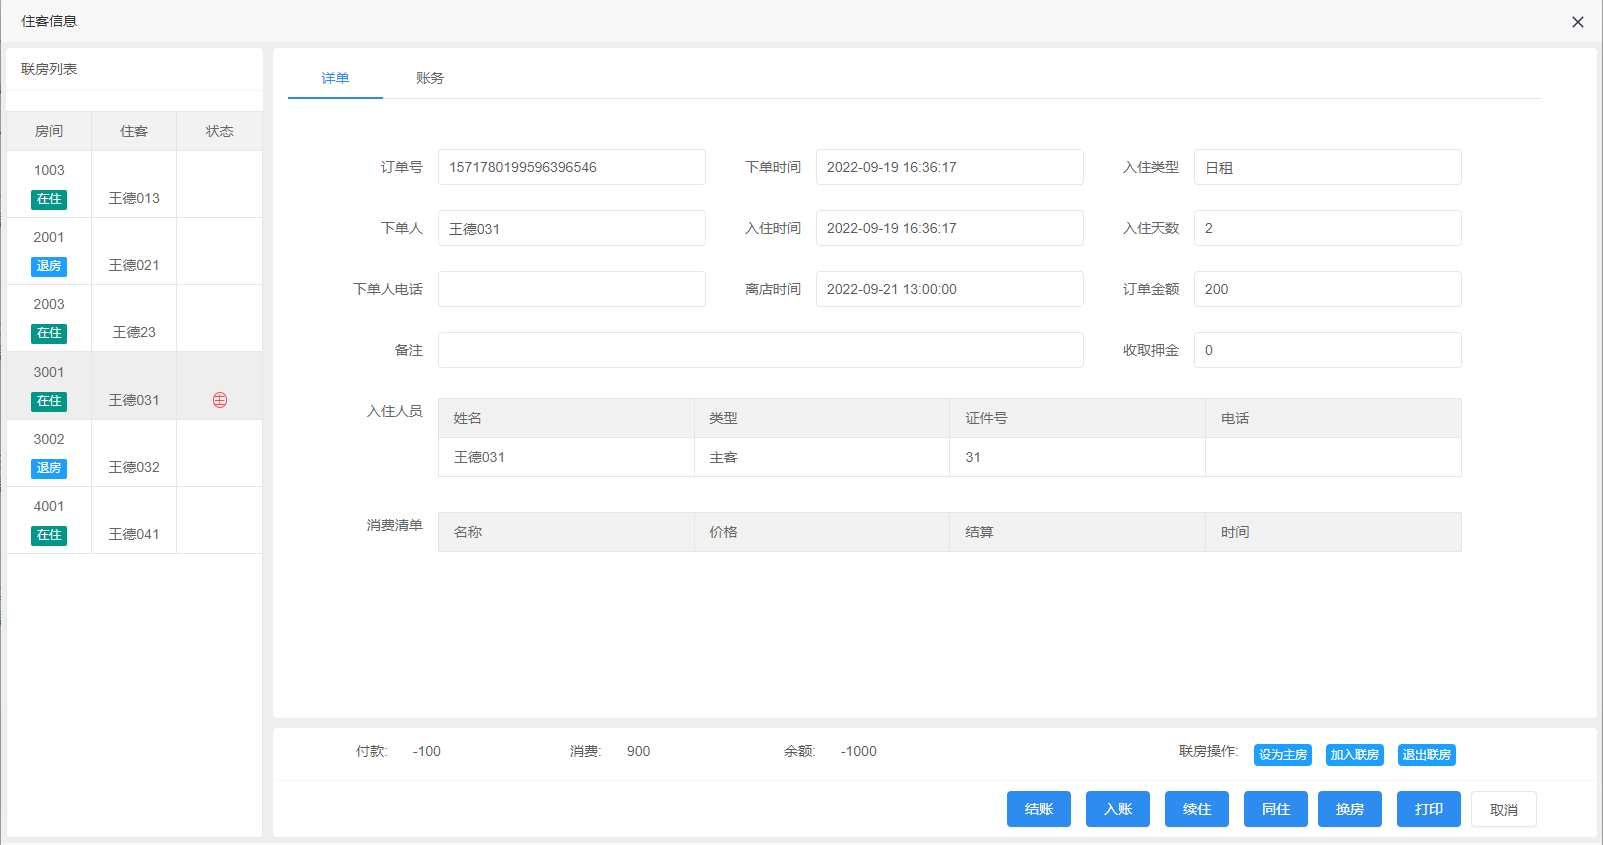The height and width of the screenshot is (845, 1603).
Task: Click guest name 王德23
Action: pyautogui.click(x=134, y=332)
